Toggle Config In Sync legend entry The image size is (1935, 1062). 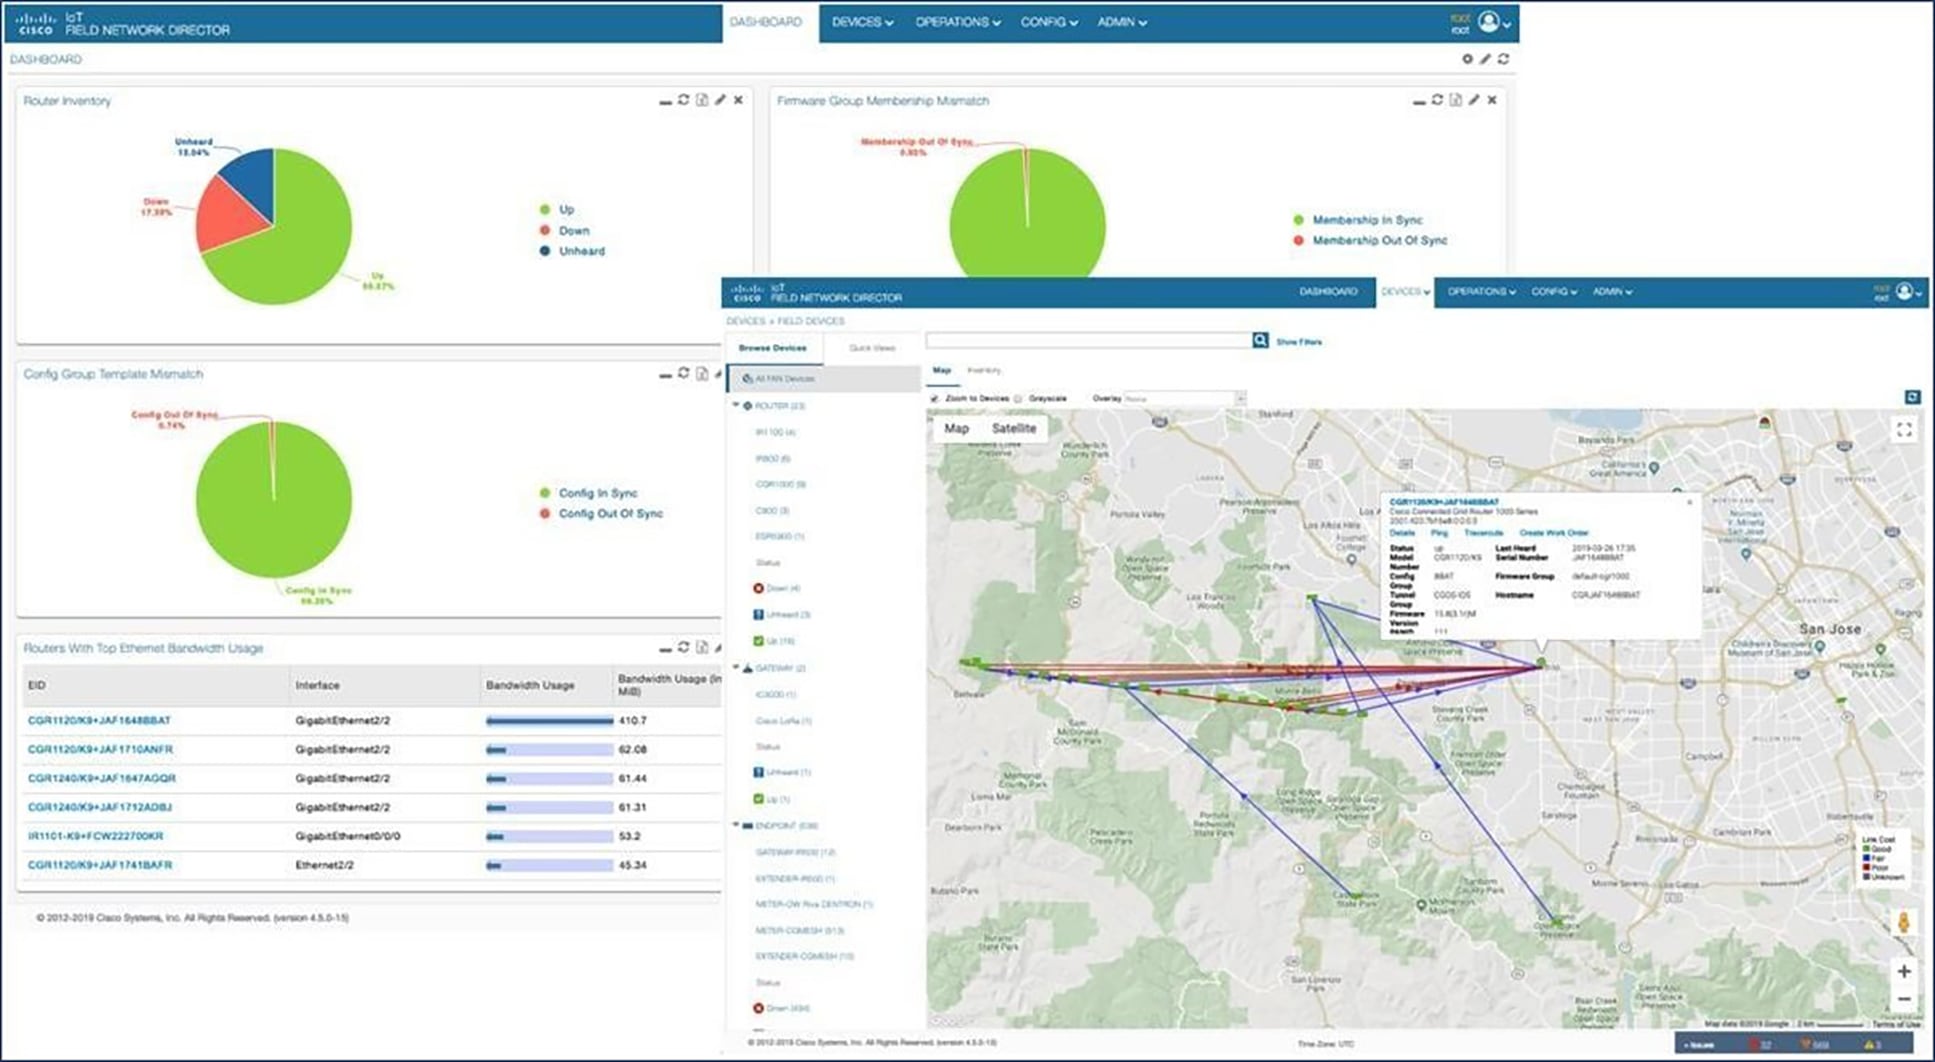[x=588, y=493]
